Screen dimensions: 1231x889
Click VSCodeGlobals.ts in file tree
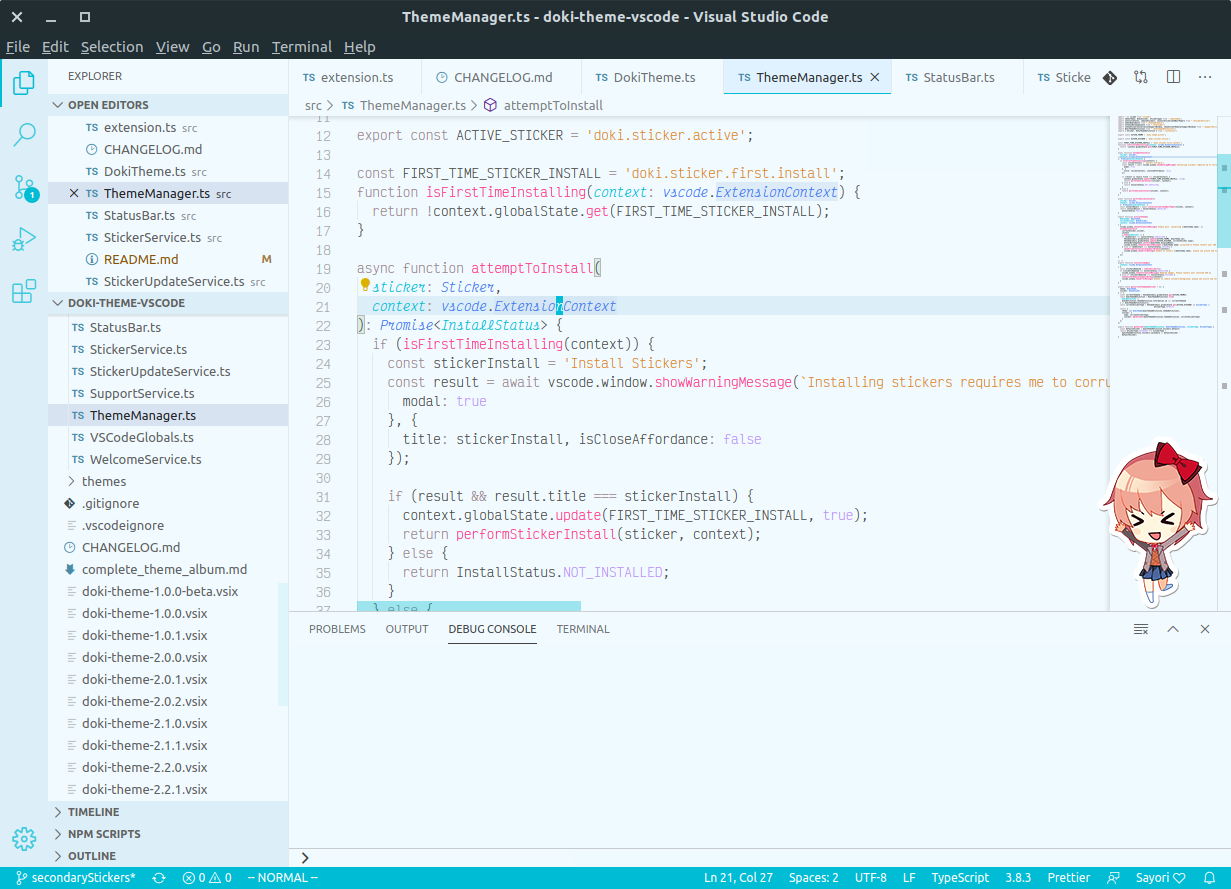tap(168, 437)
